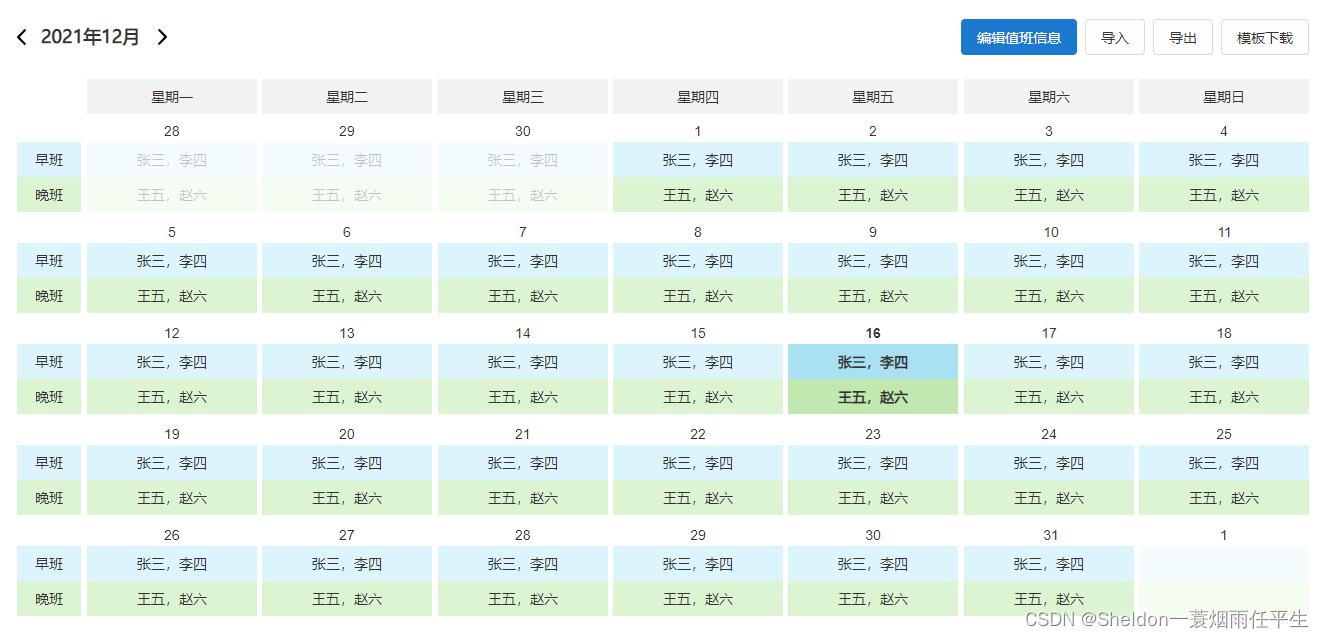
Task: Click the 导入 import button
Action: [1114, 37]
